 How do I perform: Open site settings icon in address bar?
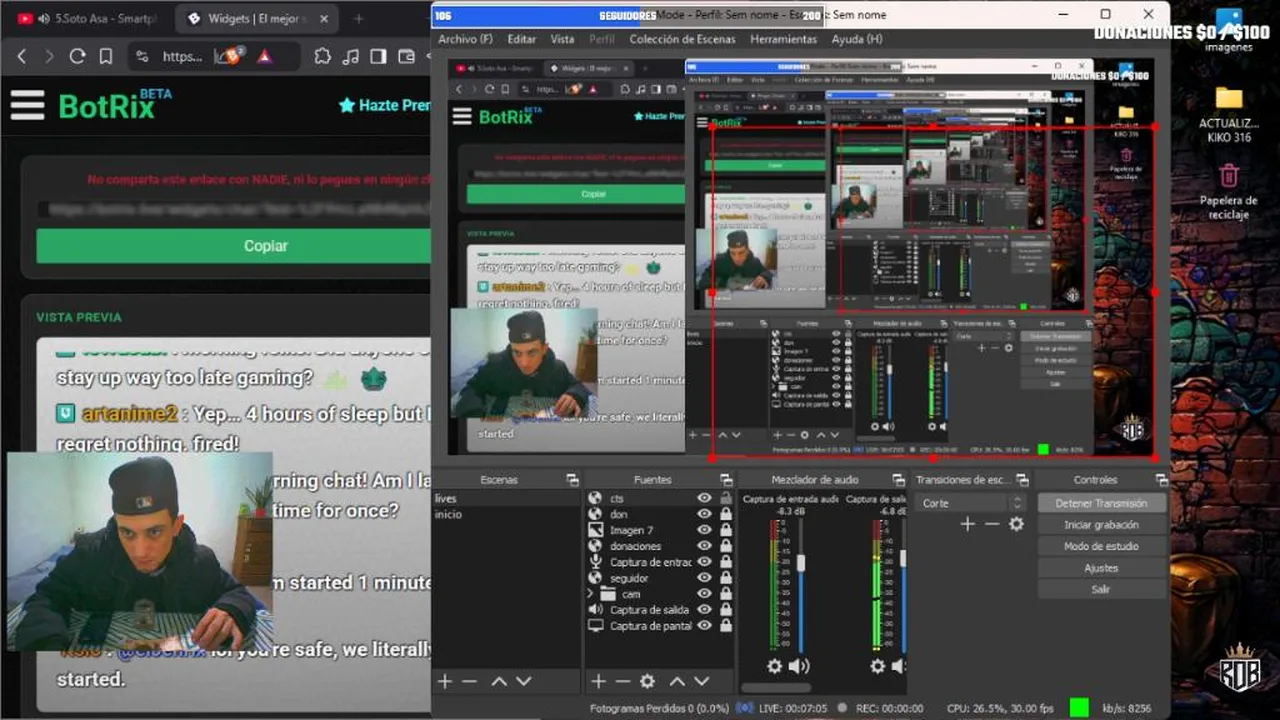141,56
